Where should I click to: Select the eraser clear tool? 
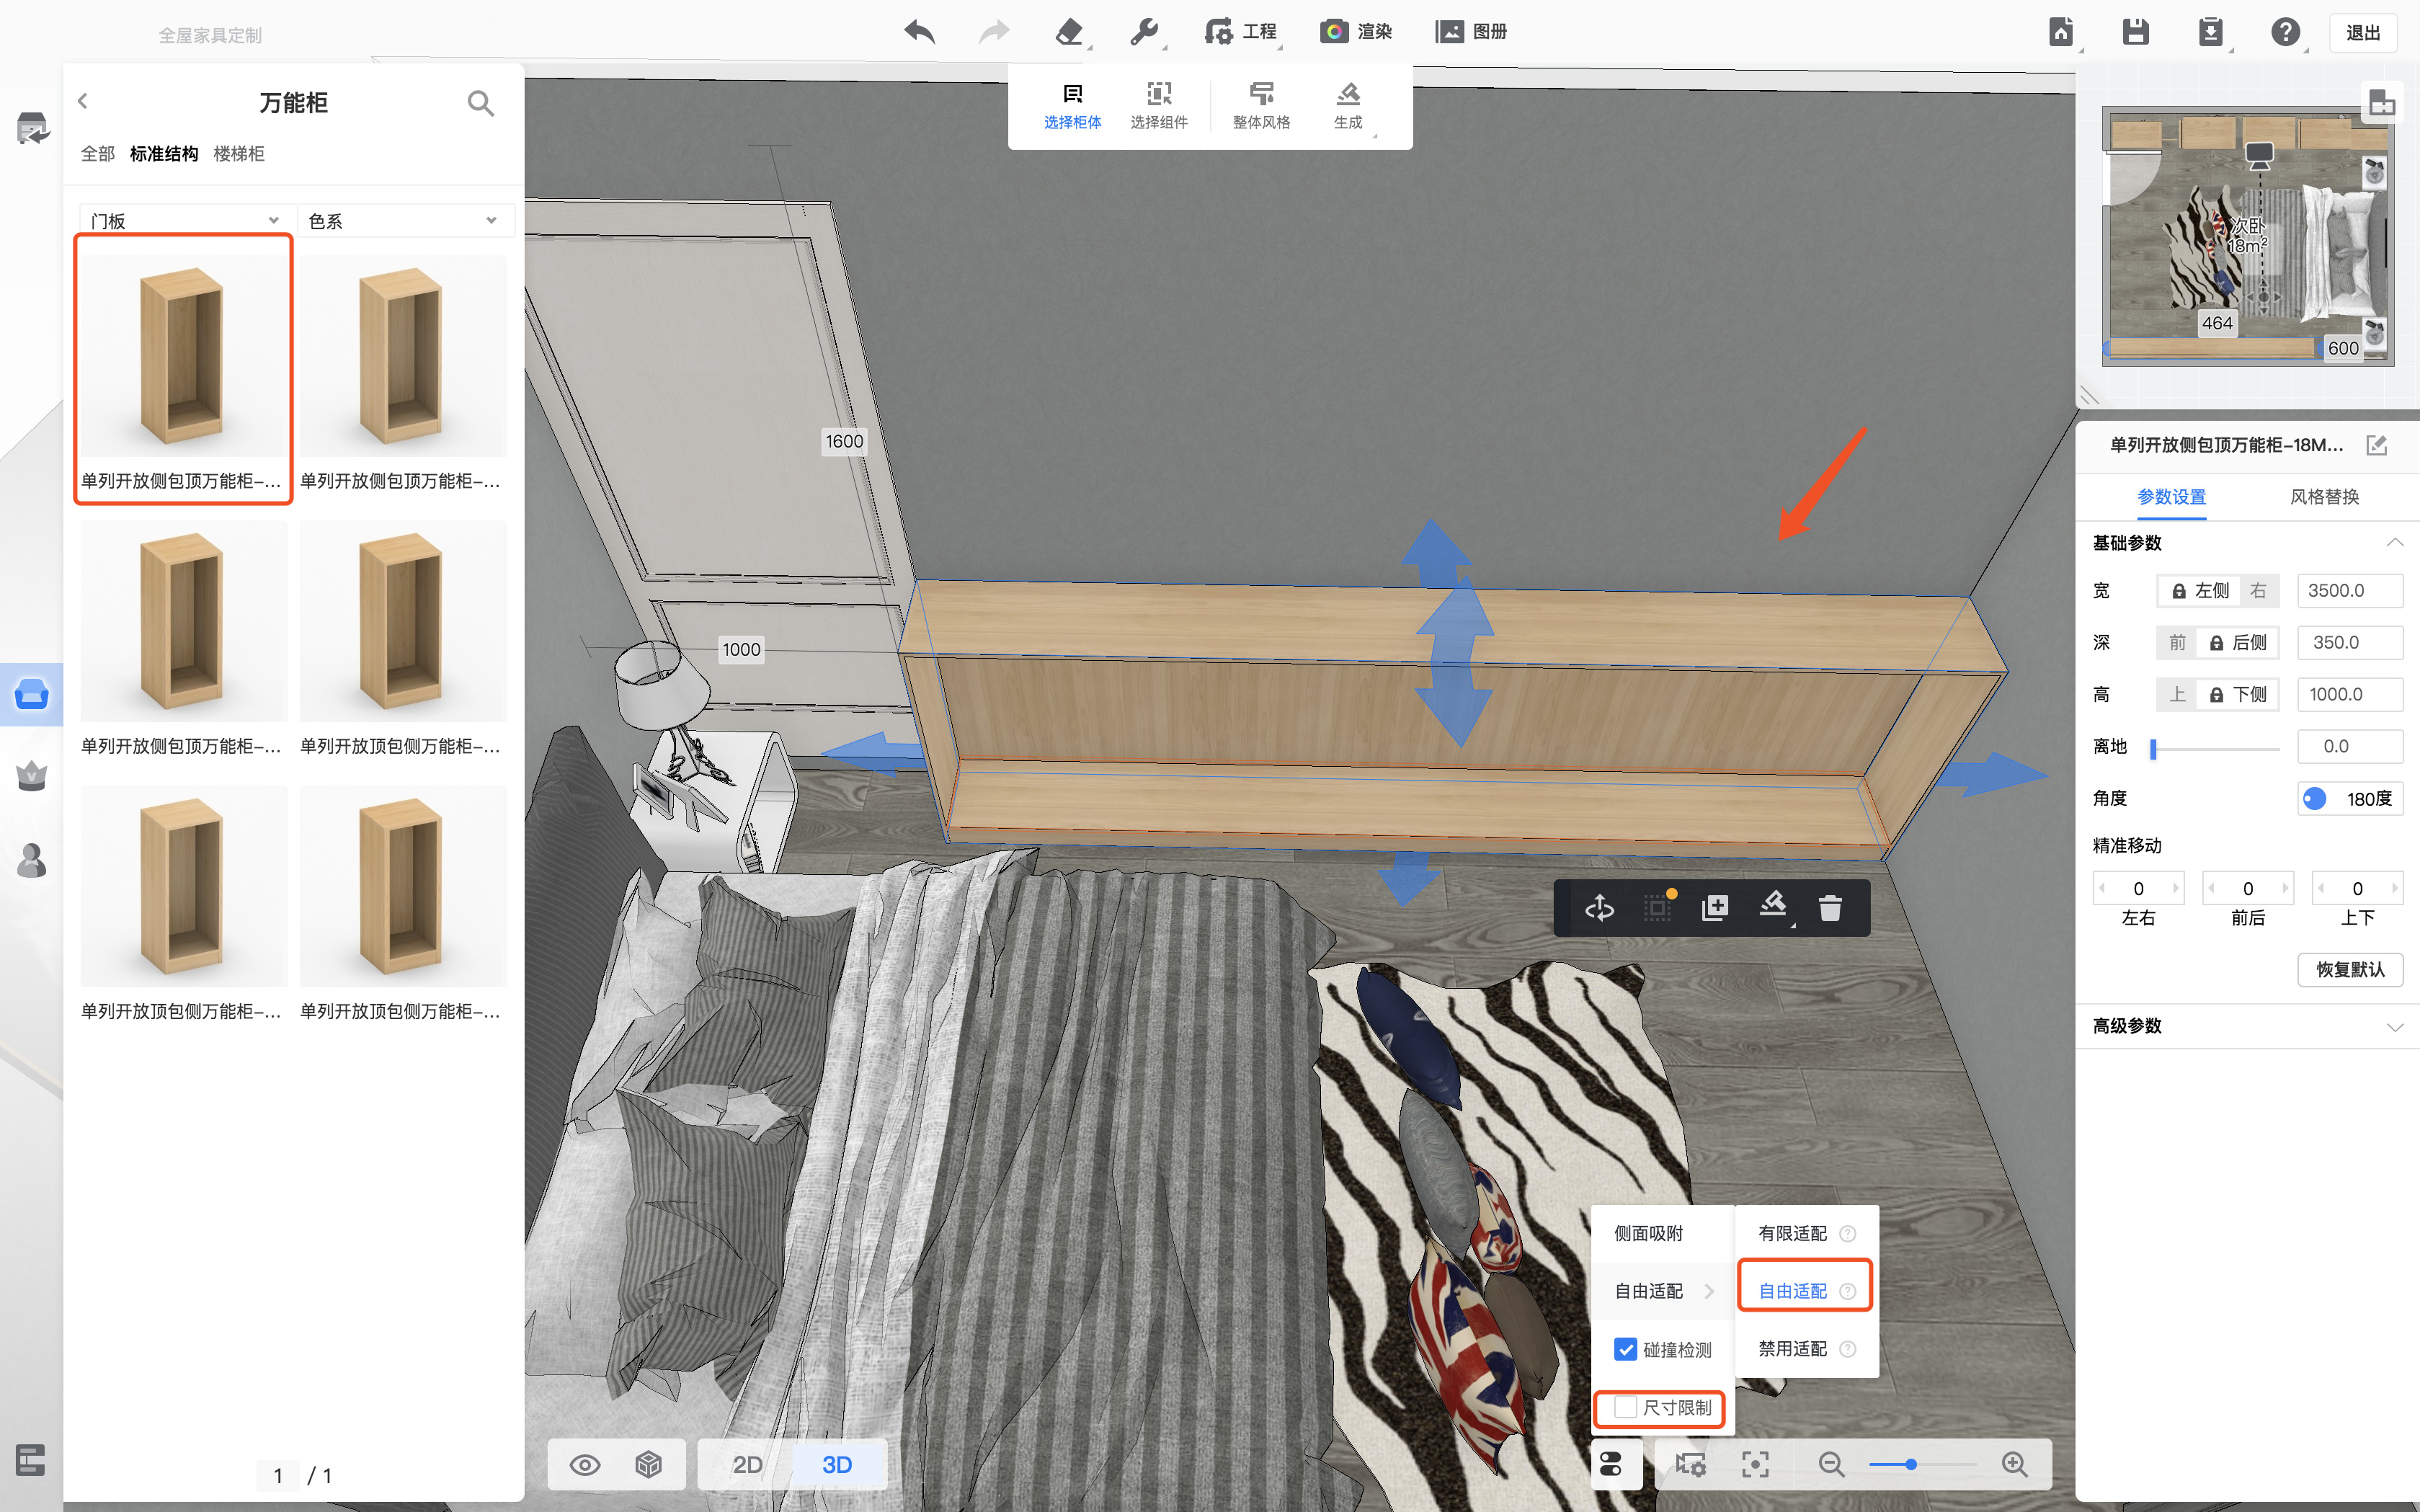pyautogui.click(x=1068, y=32)
